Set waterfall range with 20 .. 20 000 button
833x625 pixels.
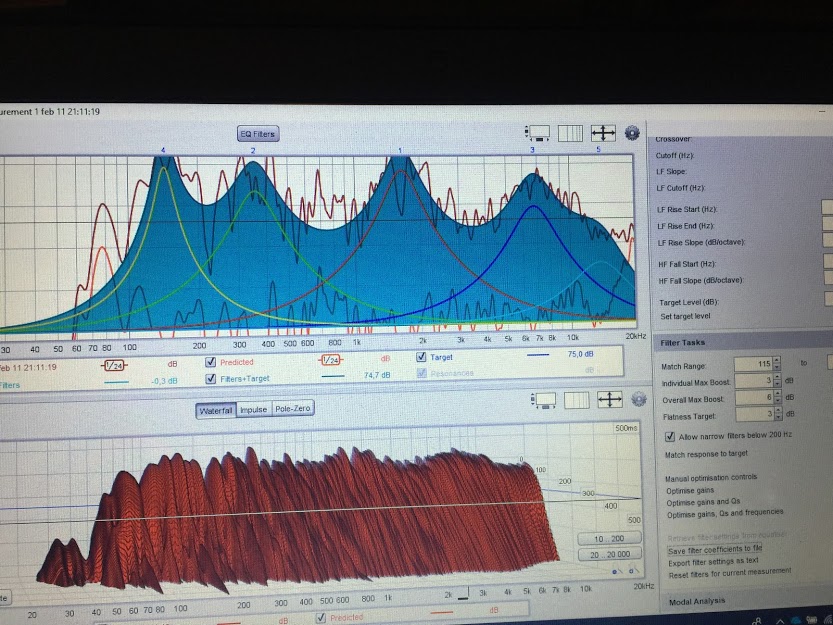point(610,554)
